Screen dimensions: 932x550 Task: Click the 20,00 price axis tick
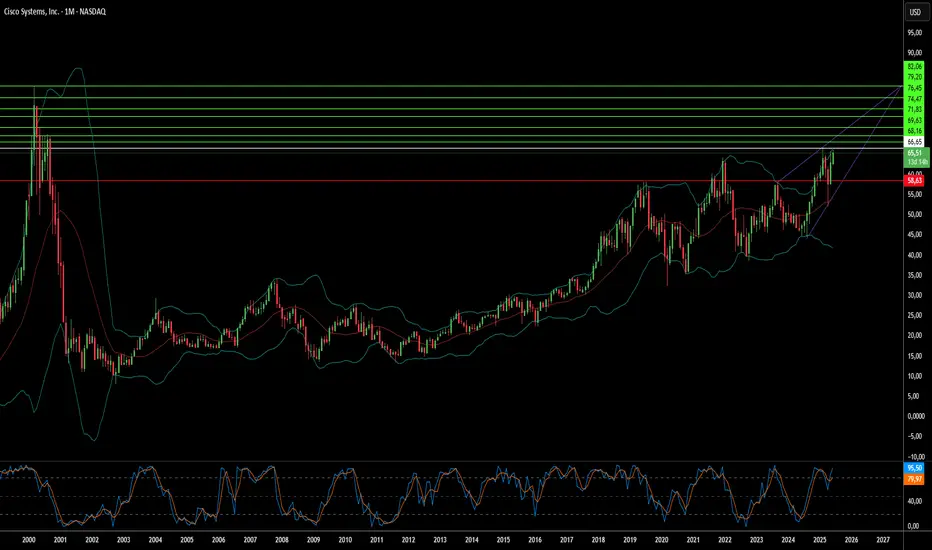pos(915,335)
